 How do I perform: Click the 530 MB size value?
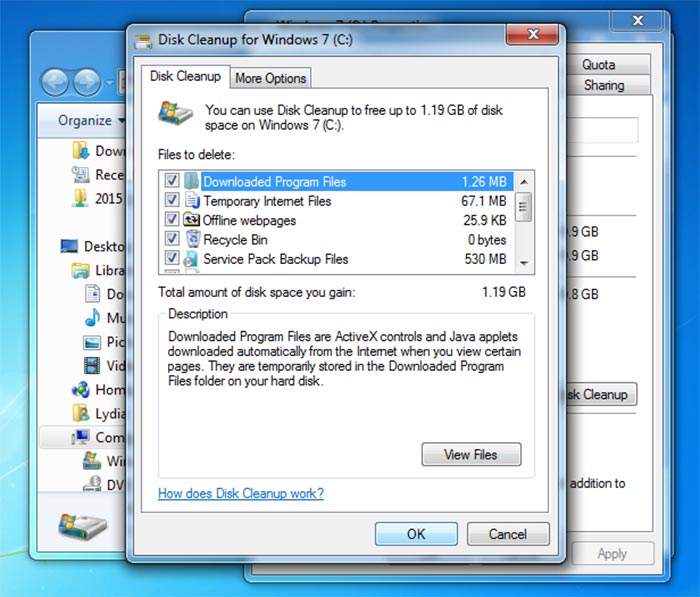(485, 259)
